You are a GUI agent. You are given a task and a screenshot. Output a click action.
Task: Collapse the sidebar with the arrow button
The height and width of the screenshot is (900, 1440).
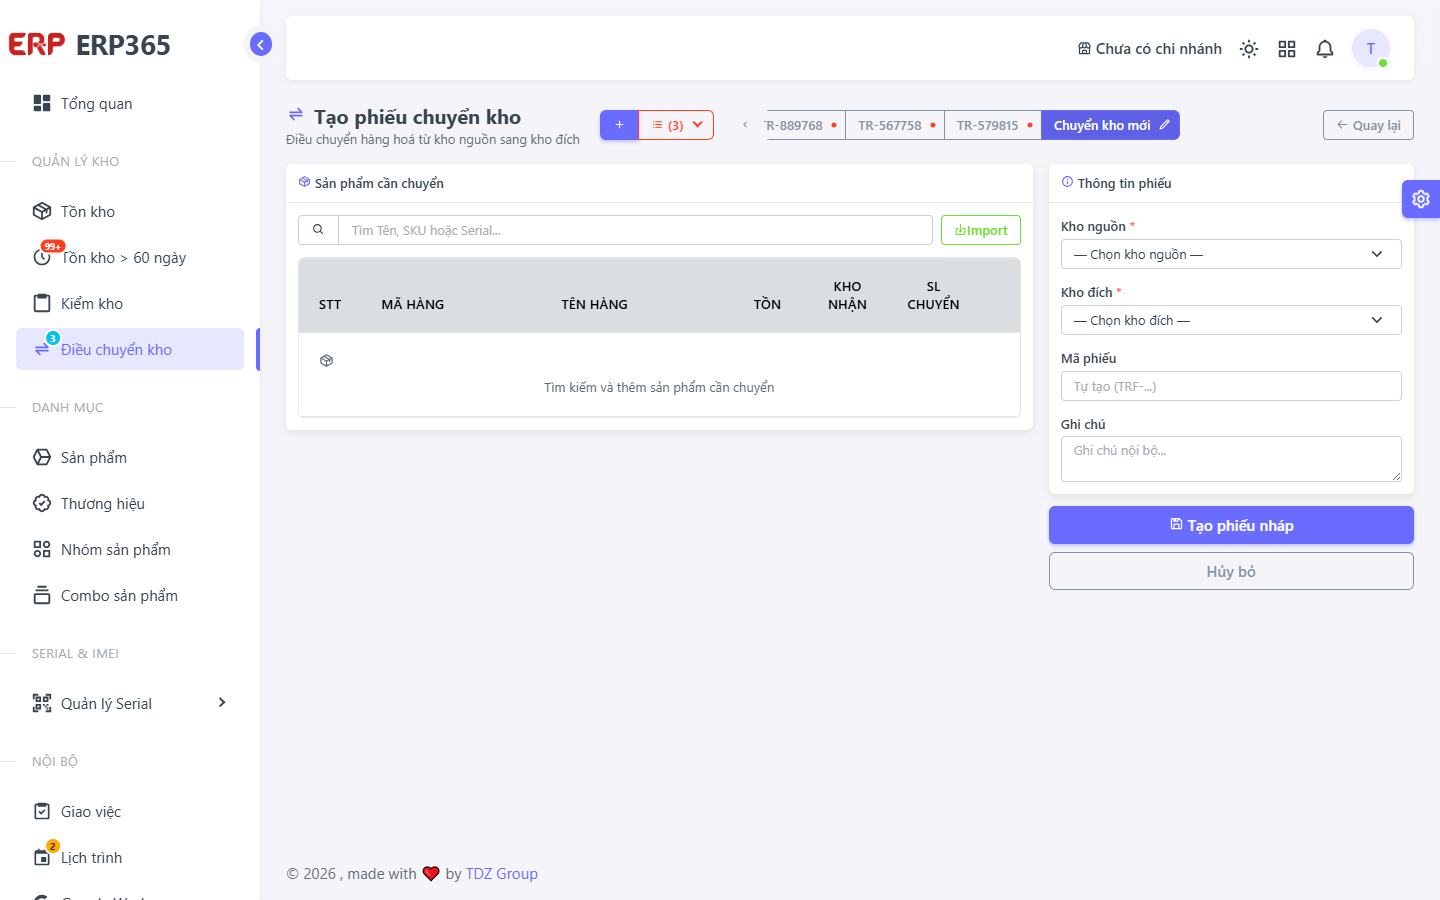261,44
